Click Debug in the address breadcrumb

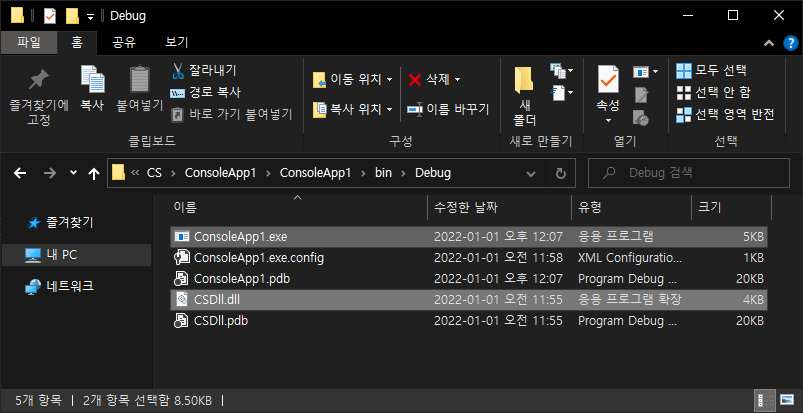pyautogui.click(x=433, y=173)
